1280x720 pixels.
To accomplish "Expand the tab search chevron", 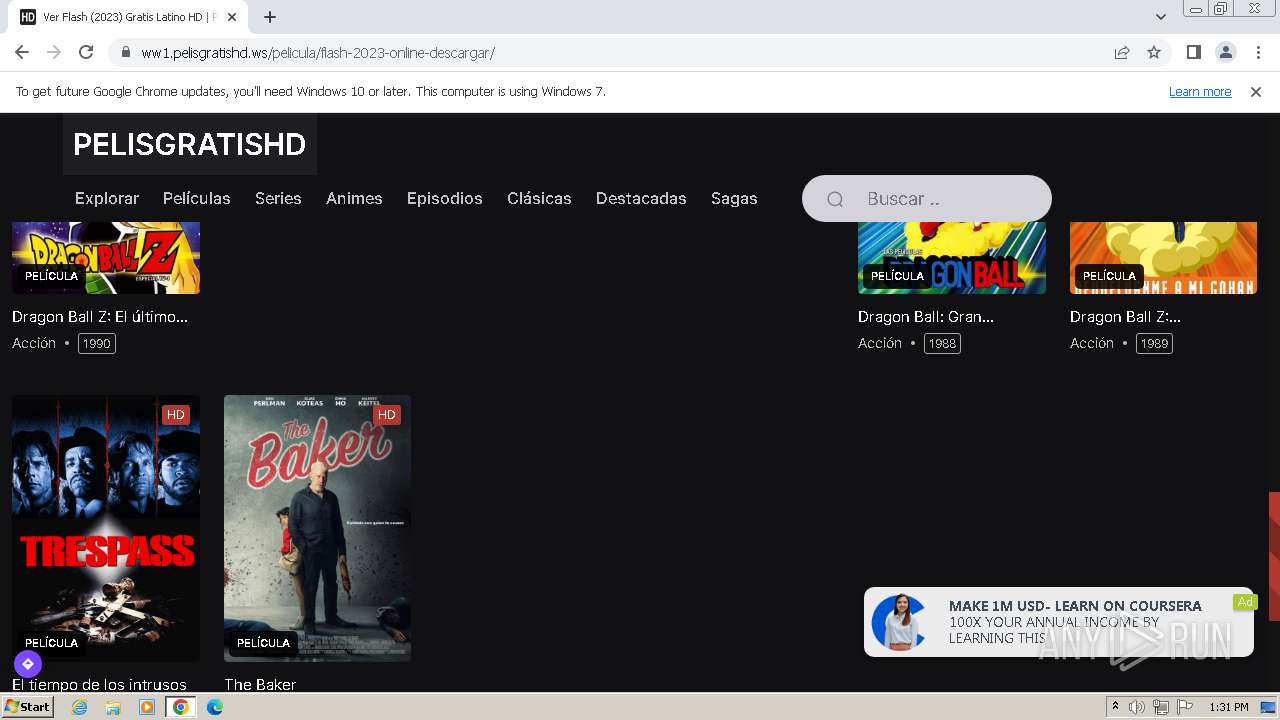I will pyautogui.click(x=1160, y=17).
